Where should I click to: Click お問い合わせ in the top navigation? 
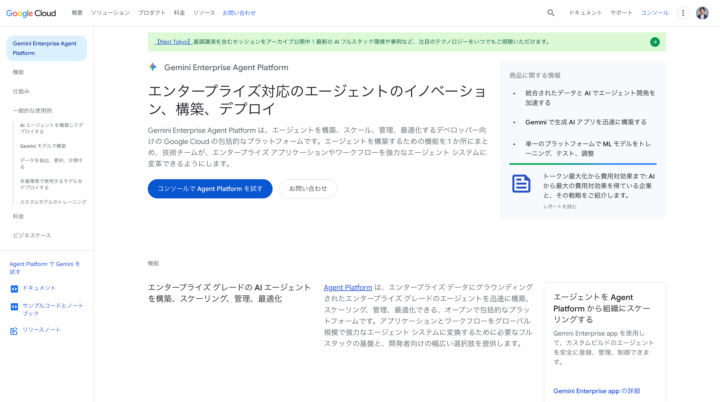click(239, 13)
